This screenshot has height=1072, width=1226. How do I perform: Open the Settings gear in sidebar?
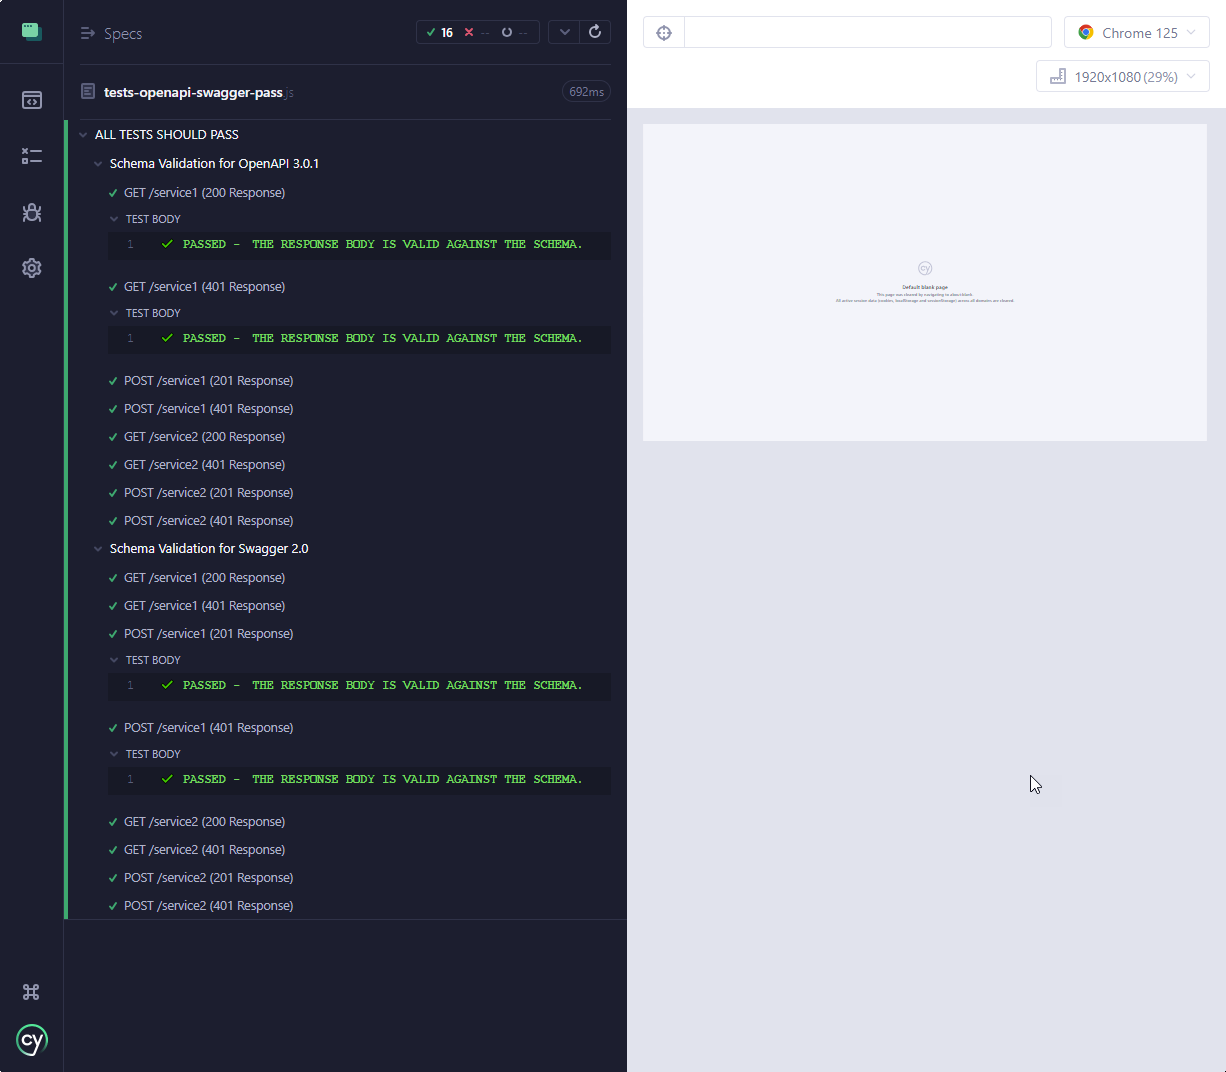[32, 268]
